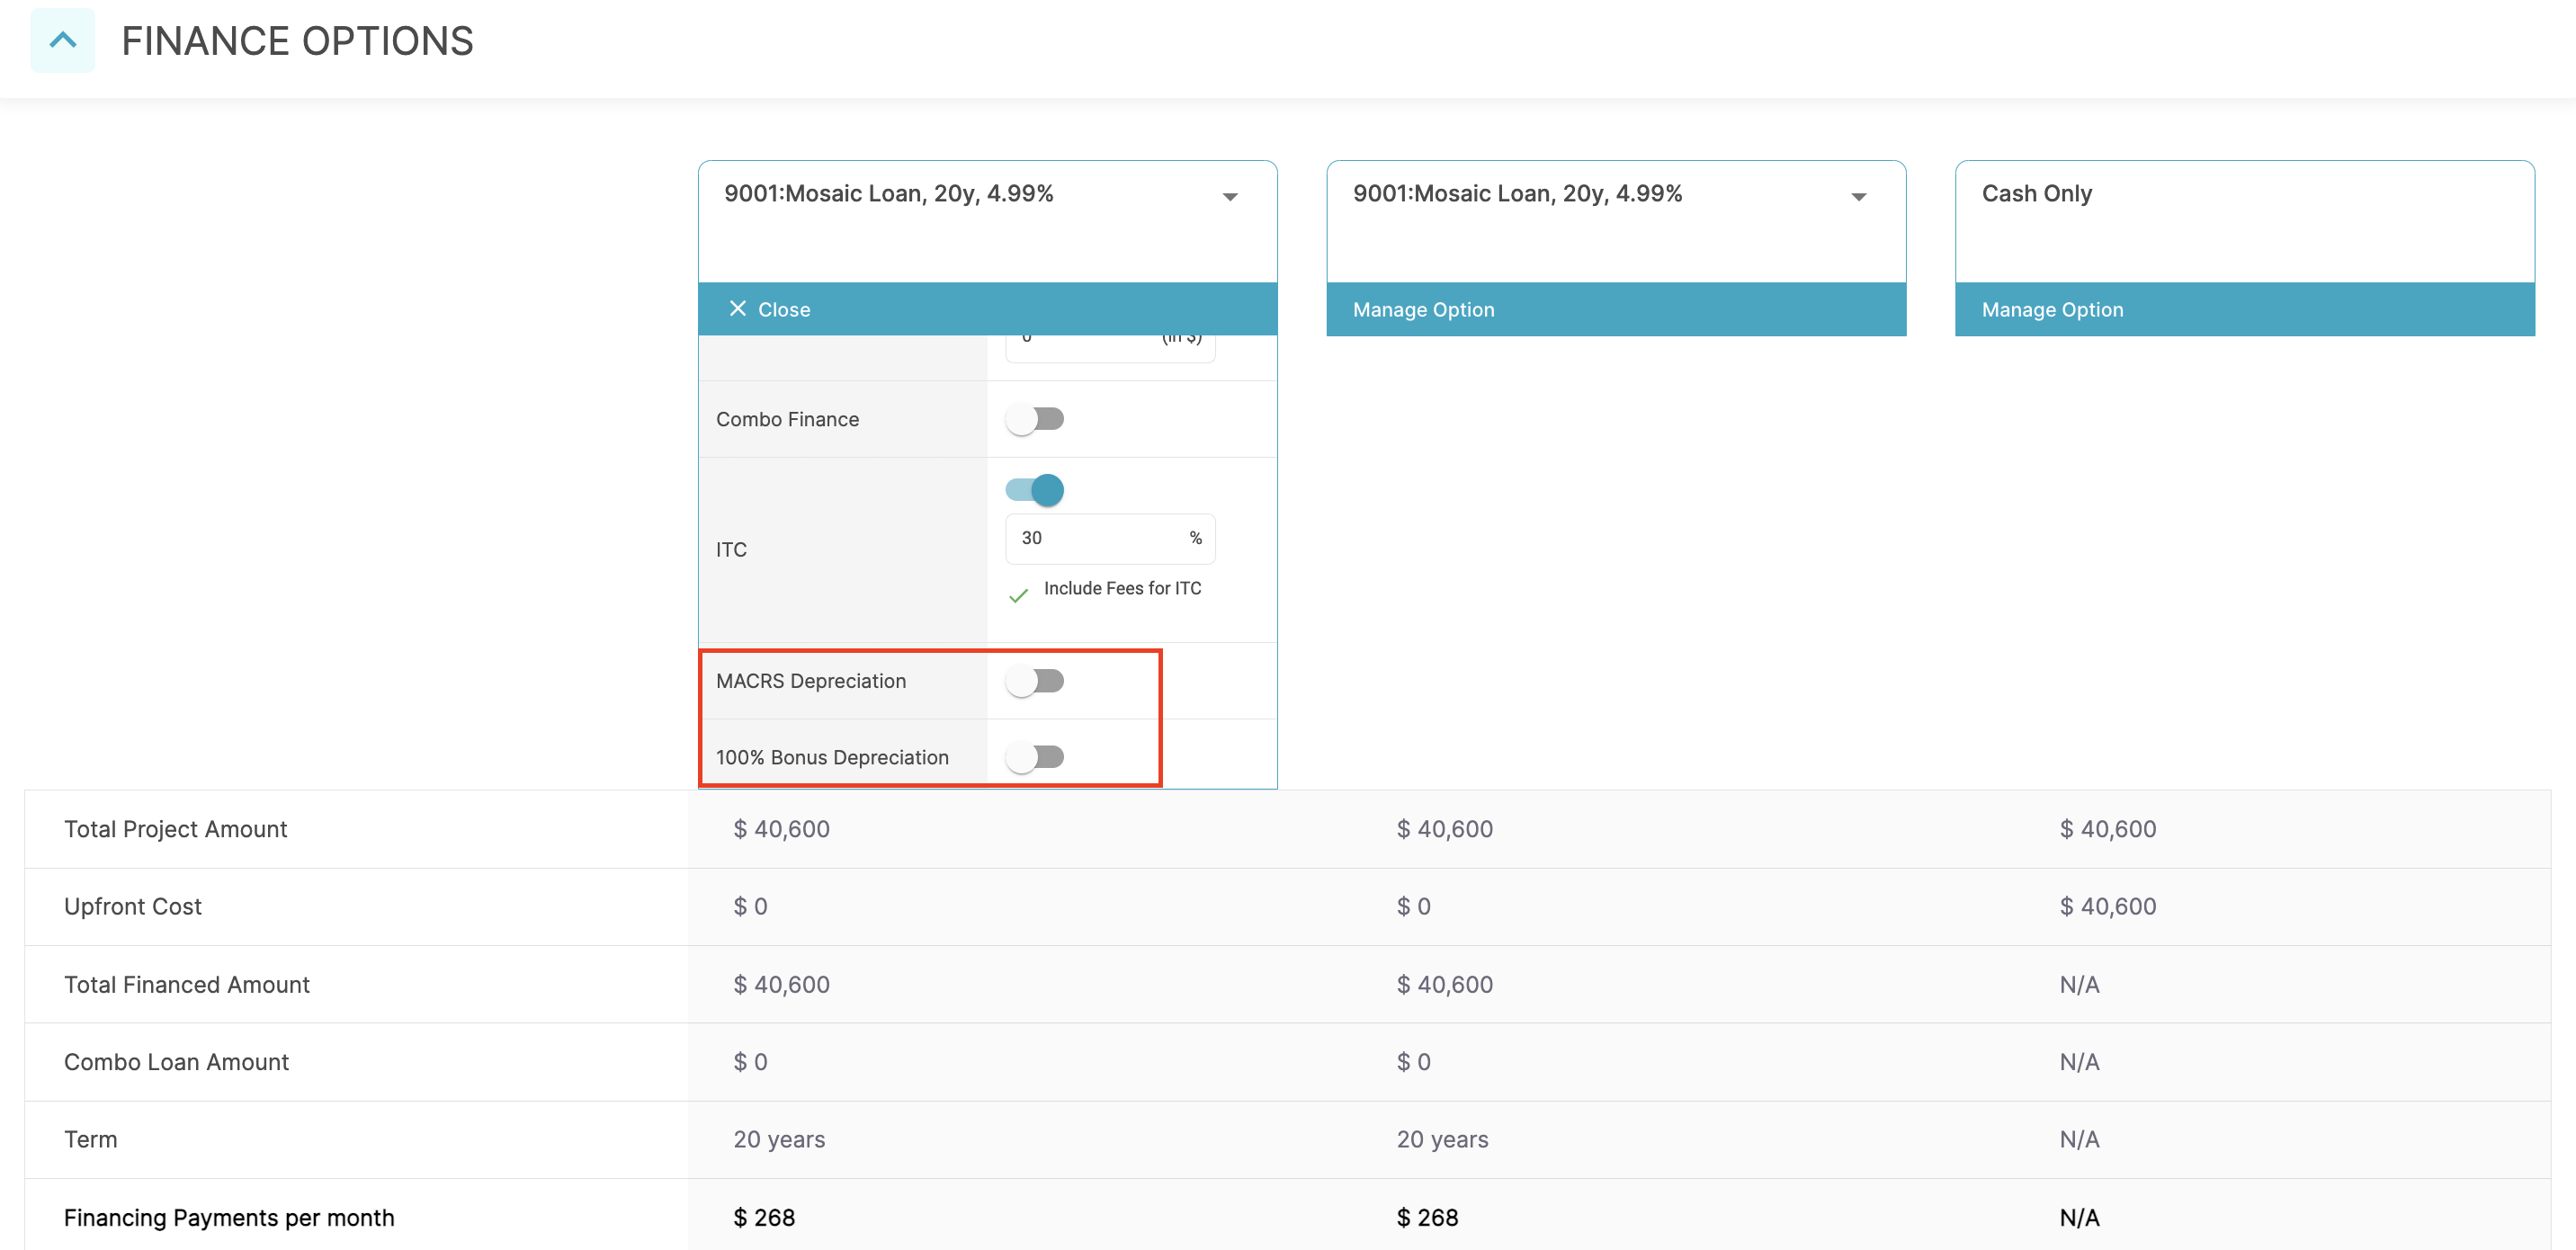Screen dimensions: 2576x1250
Task: Uncheck Include Fees for ITC
Action: [x=1018, y=596]
